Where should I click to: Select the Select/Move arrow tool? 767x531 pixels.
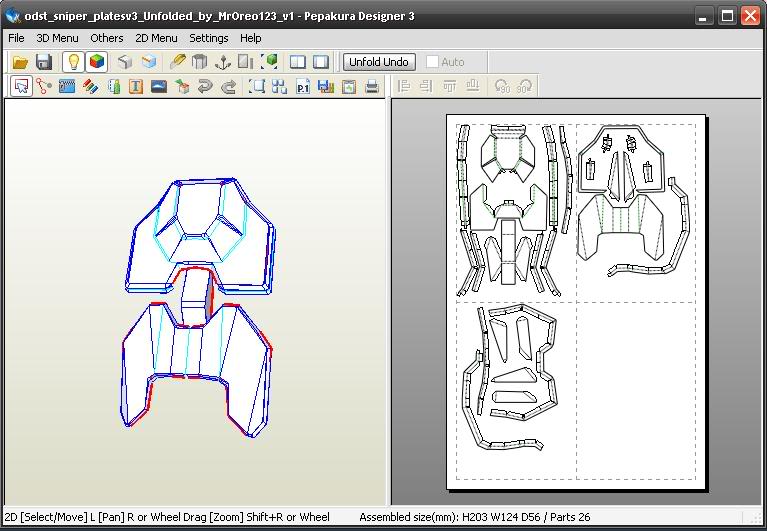[x=22, y=87]
